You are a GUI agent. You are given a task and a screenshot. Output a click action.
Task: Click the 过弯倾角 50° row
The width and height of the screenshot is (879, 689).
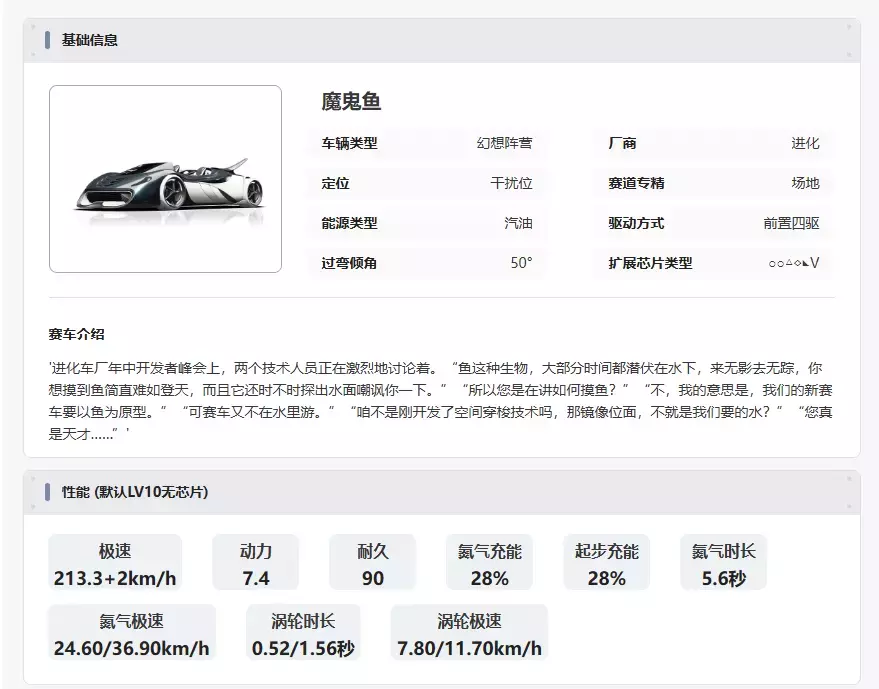pyautogui.click(x=427, y=263)
